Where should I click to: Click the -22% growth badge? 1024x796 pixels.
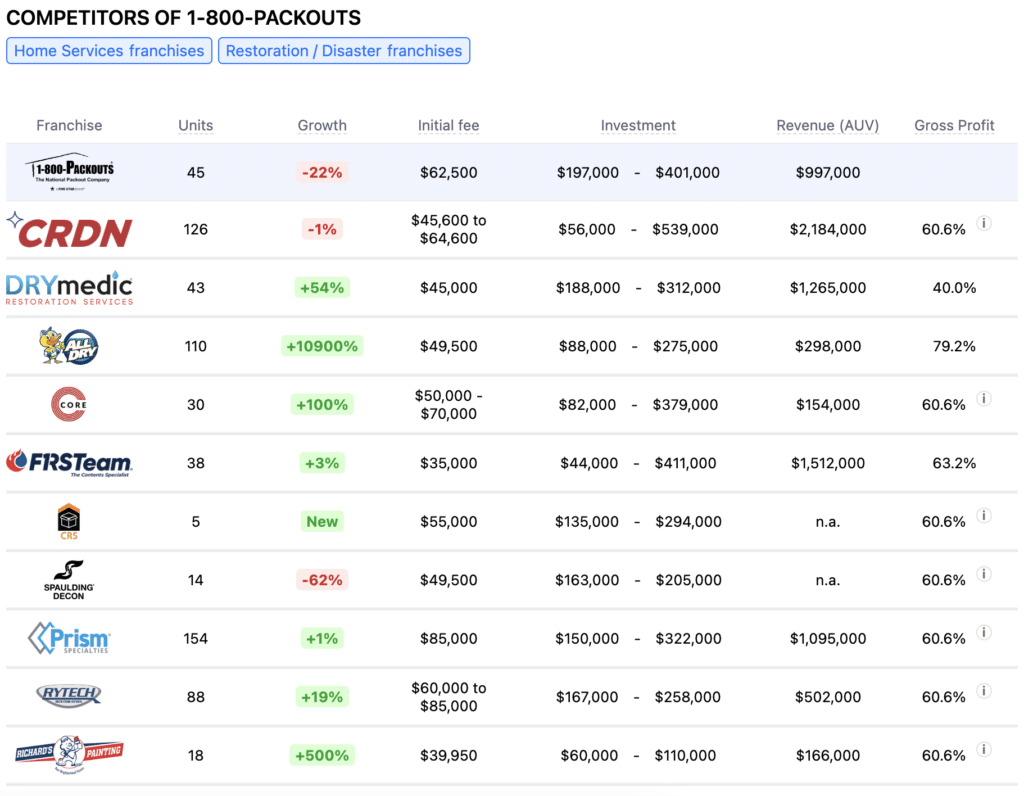pyautogui.click(x=322, y=172)
